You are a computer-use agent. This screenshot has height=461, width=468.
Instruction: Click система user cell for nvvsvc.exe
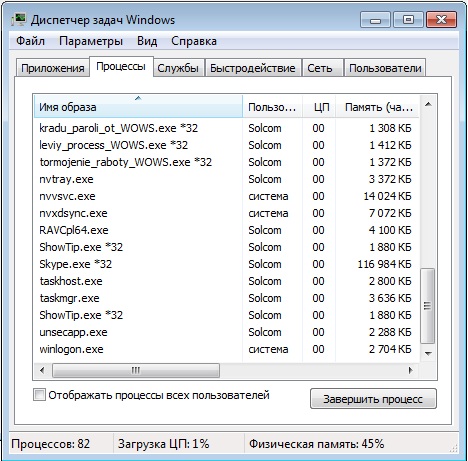click(268, 196)
